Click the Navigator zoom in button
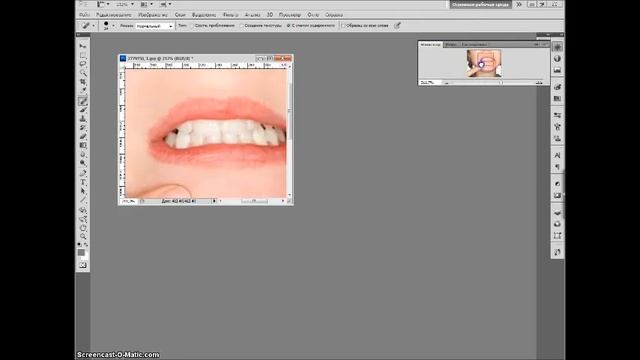The height and width of the screenshot is (360, 640). point(540,83)
